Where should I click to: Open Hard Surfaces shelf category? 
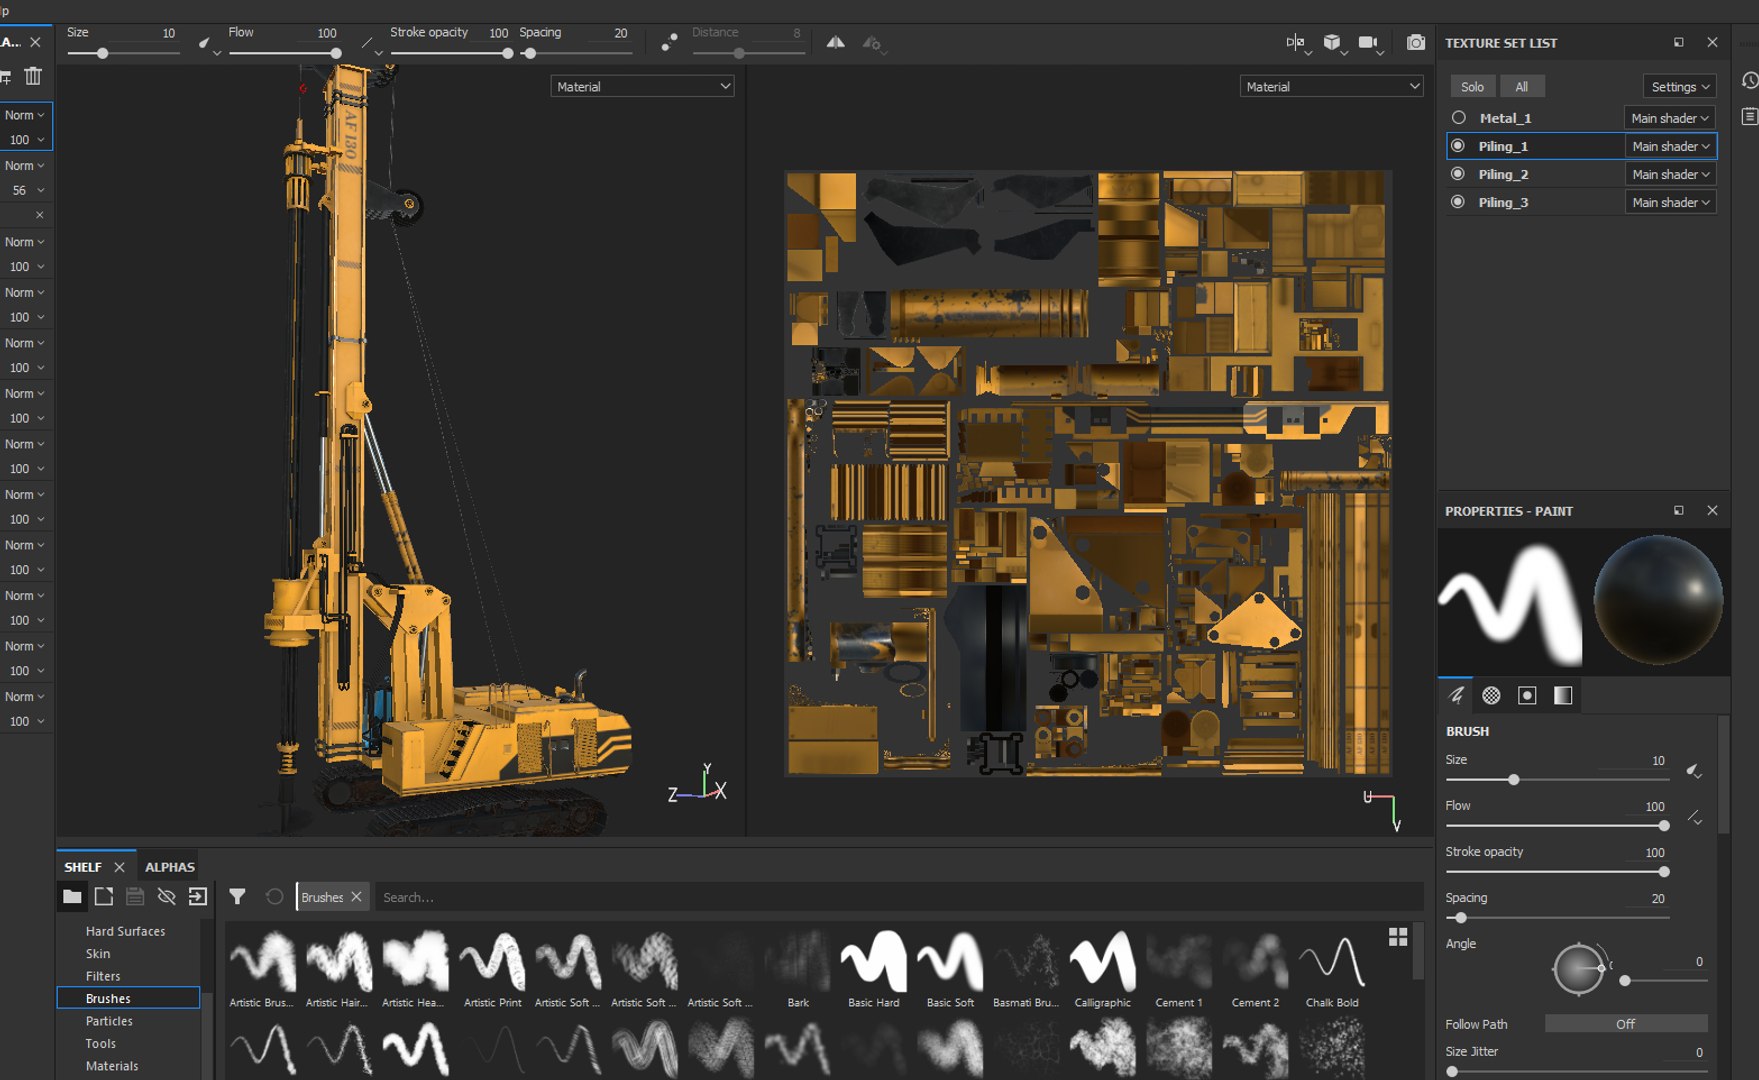[x=125, y=931]
